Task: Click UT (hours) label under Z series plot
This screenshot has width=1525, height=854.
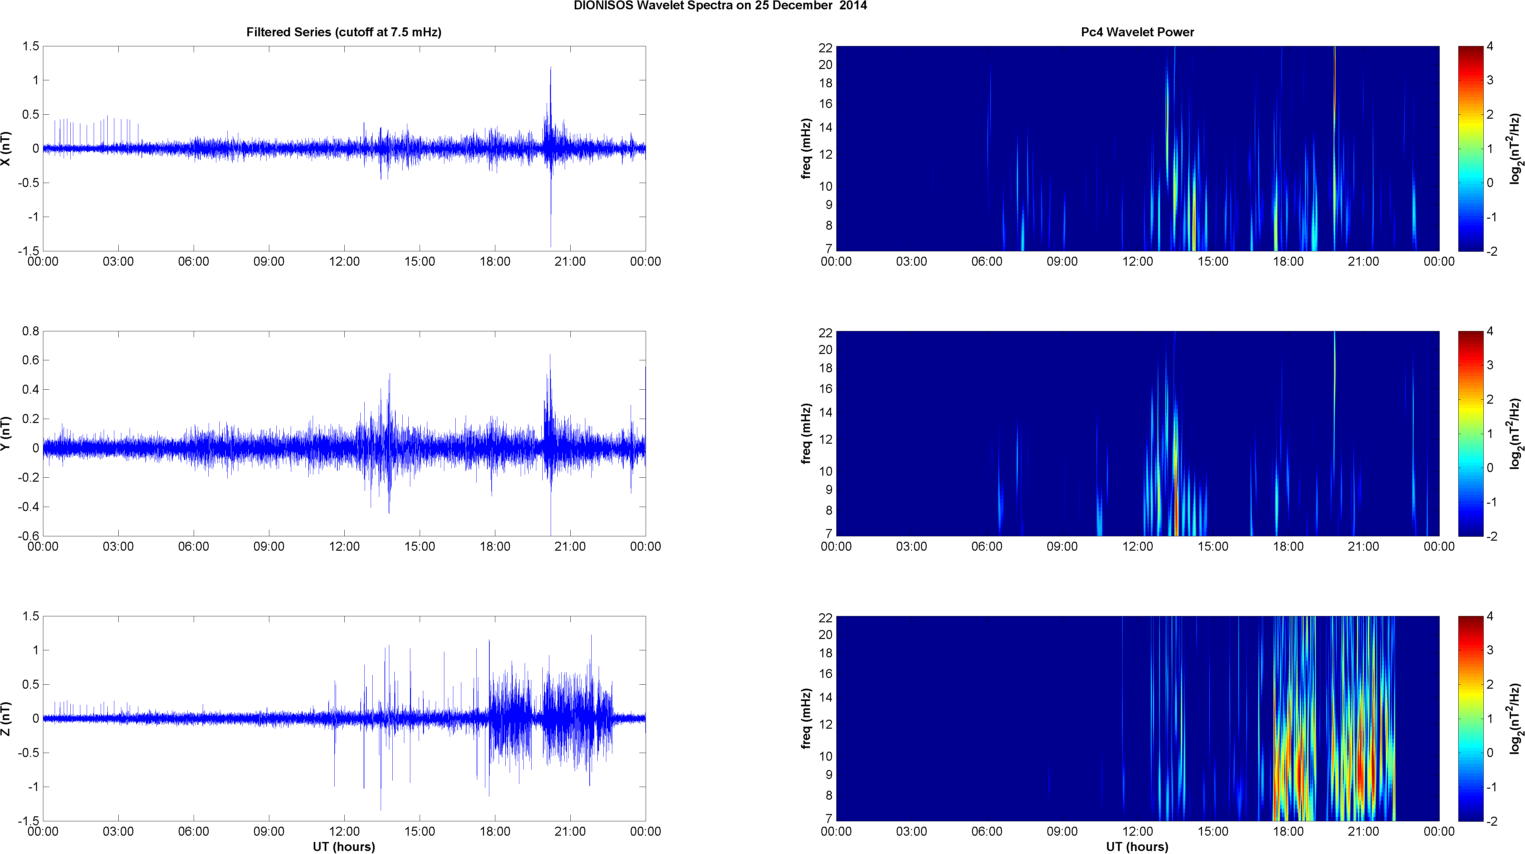Action: pos(344,846)
